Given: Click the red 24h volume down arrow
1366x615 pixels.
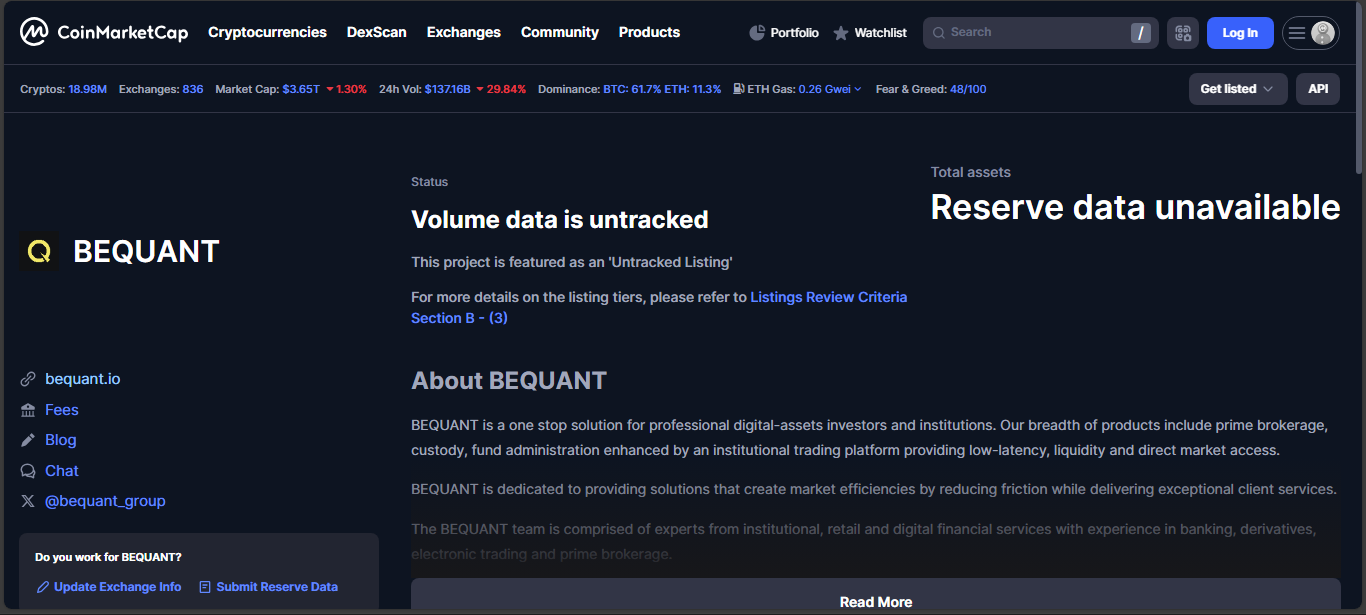Looking at the screenshot, I should [480, 89].
